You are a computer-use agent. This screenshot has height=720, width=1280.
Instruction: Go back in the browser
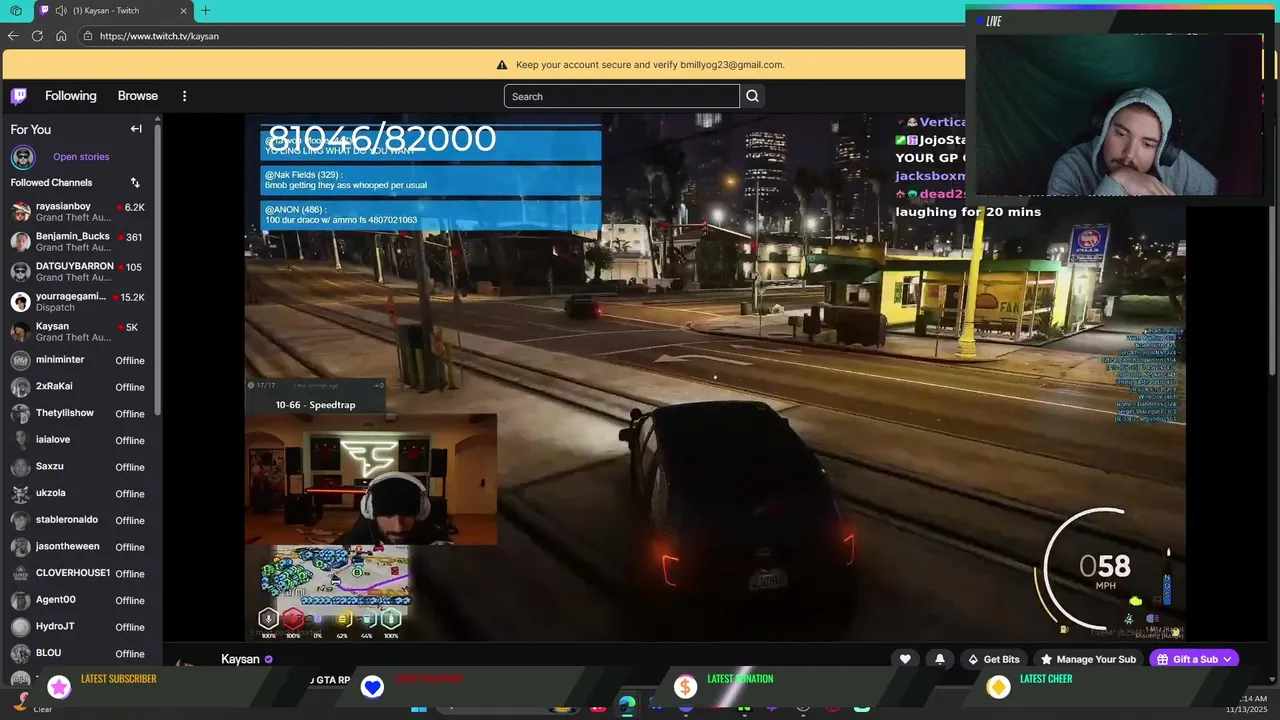point(13,36)
